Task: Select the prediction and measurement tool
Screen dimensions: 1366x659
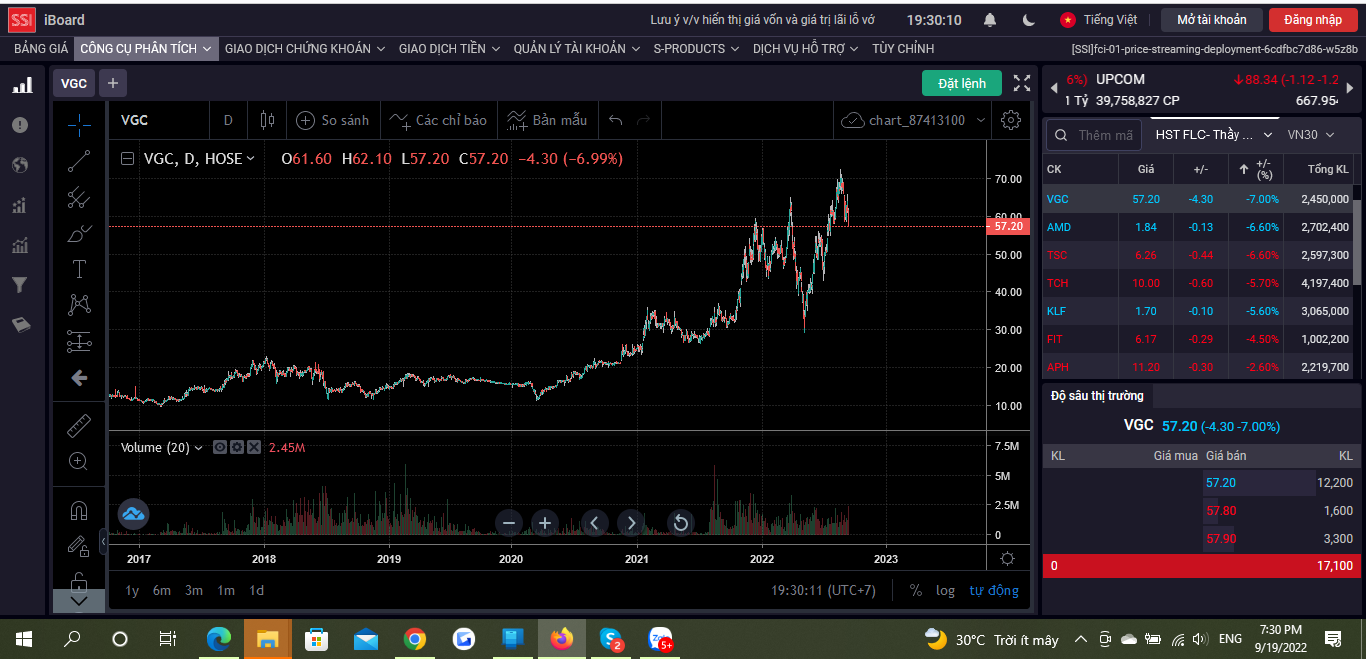Action: [79, 342]
